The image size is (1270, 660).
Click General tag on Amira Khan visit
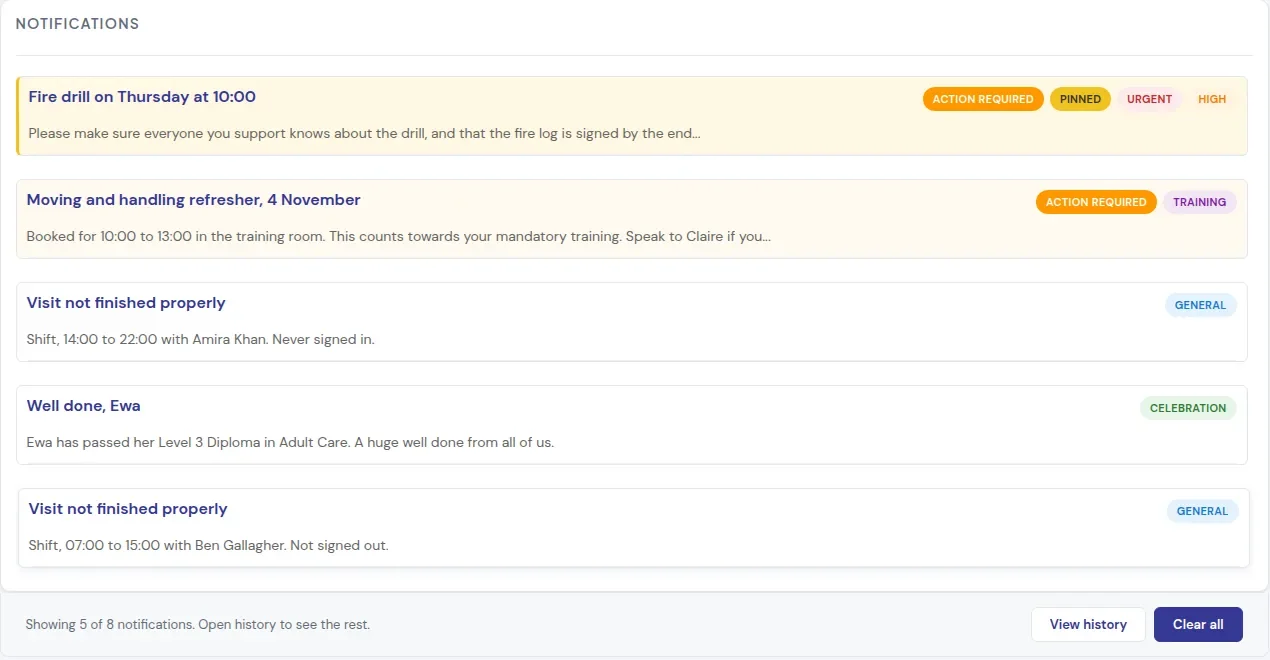tap(1201, 305)
